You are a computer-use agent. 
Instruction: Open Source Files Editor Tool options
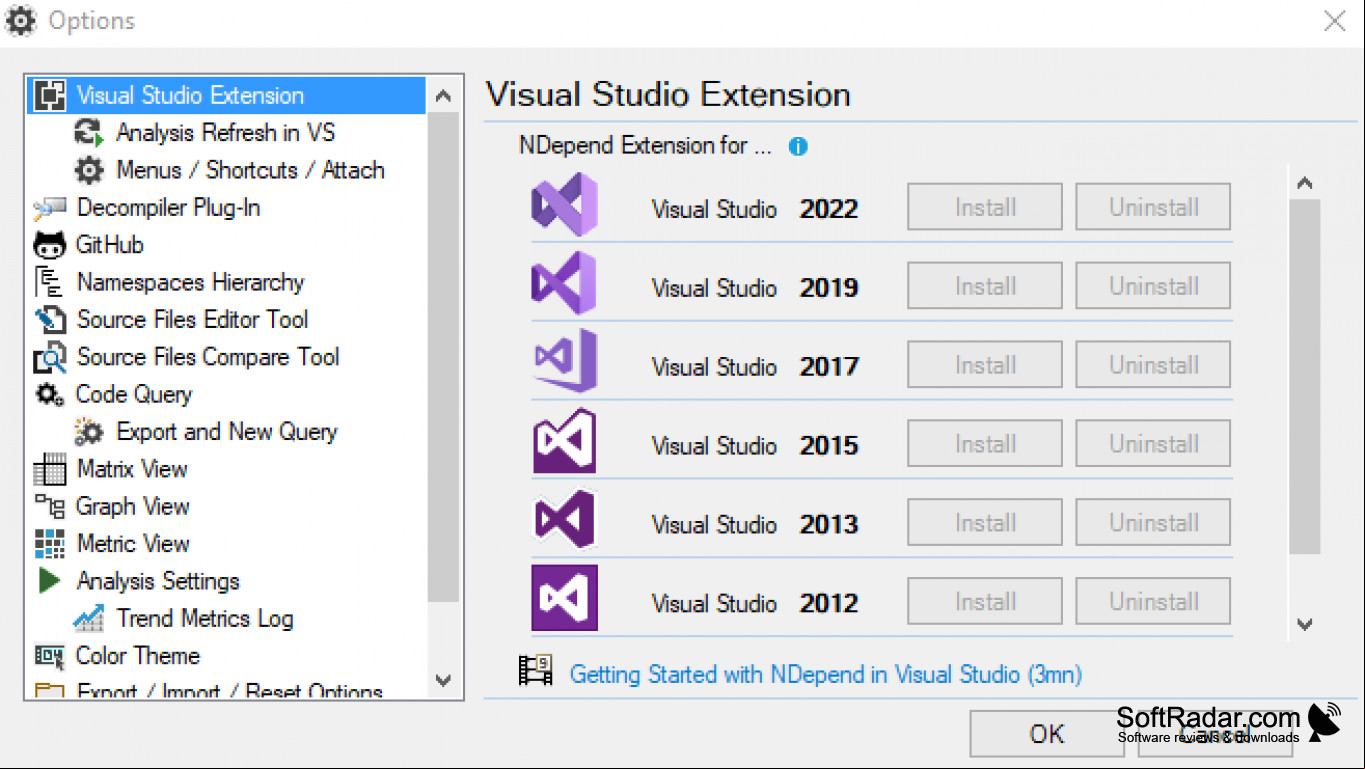pos(192,320)
